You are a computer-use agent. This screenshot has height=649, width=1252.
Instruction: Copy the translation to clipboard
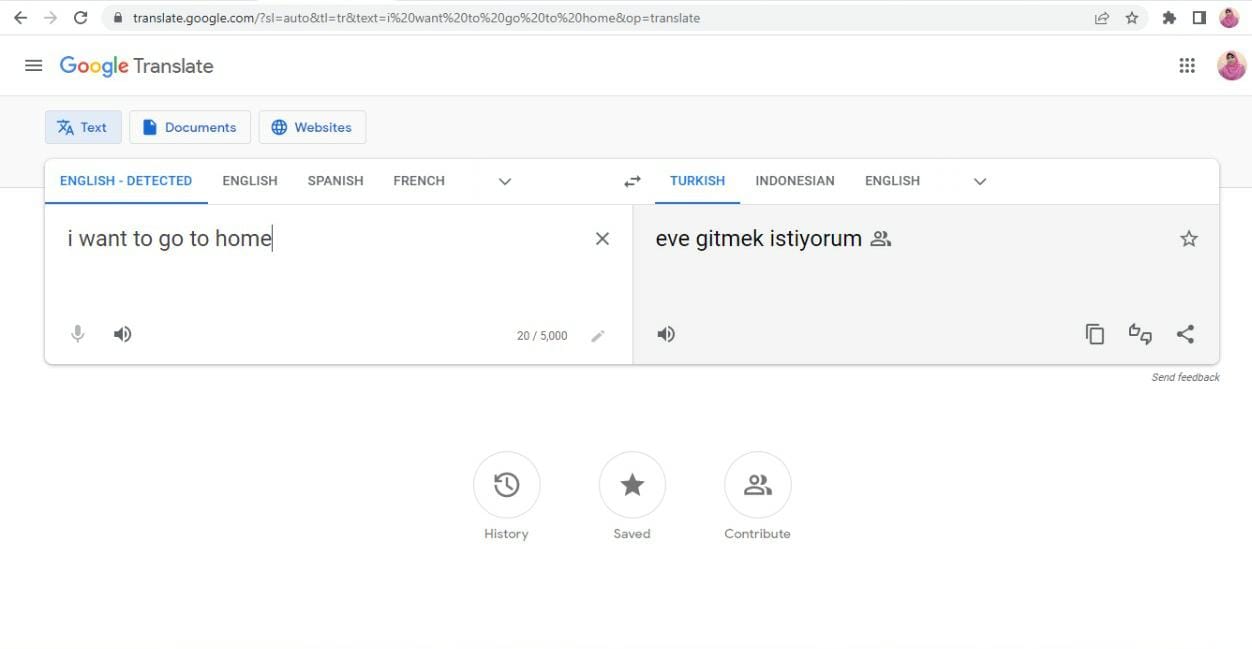pos(1095,334)
